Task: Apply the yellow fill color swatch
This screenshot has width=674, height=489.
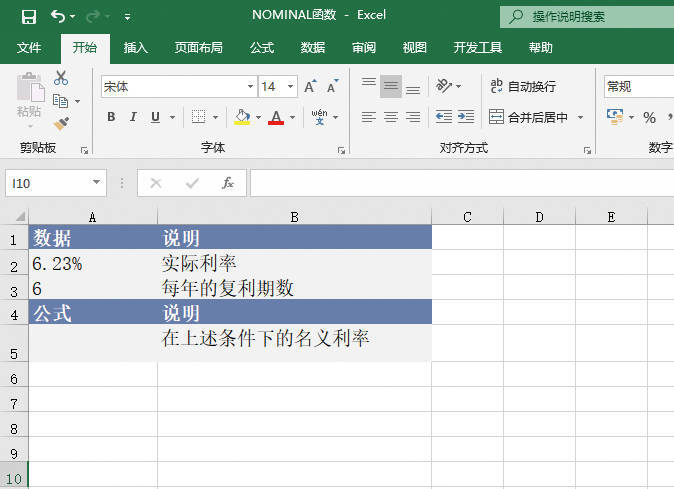Action: [x=242, y=117]
